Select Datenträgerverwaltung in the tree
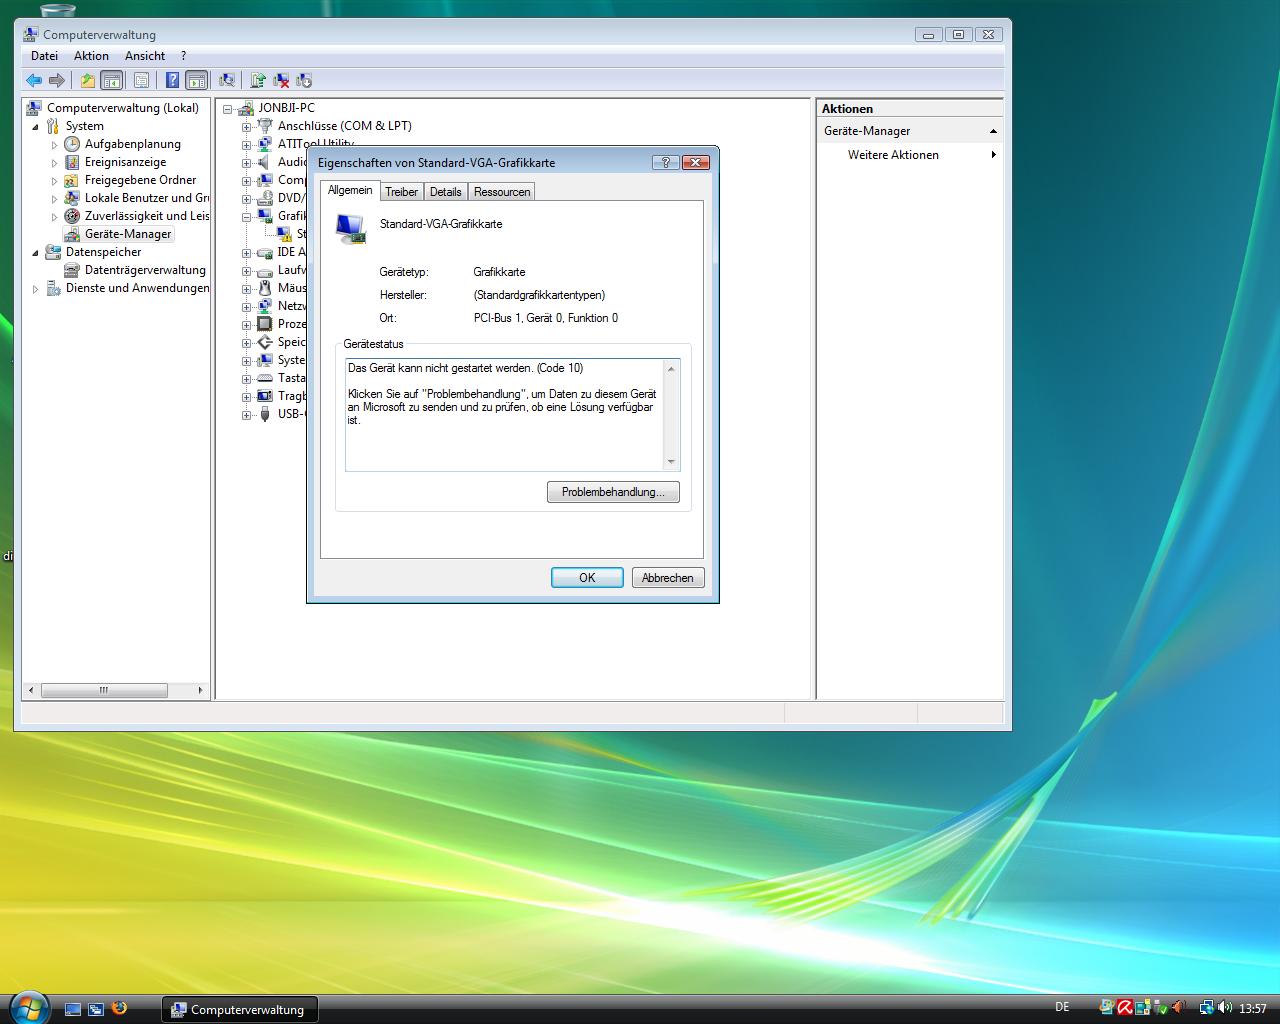The width and height of the screenshot is (1280, 1024). 145,270
